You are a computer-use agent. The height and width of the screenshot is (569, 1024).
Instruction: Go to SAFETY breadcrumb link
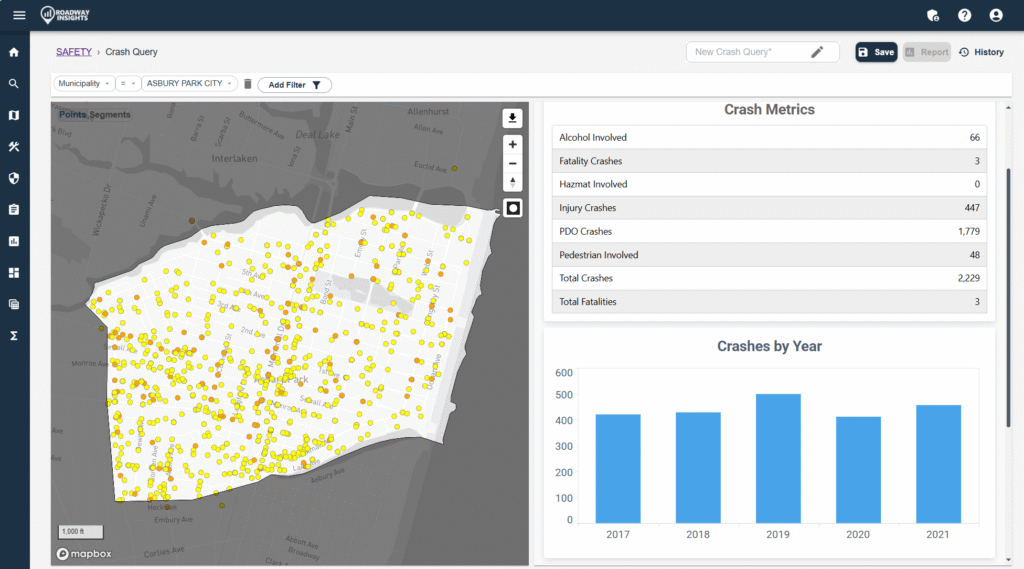point(74,52)
